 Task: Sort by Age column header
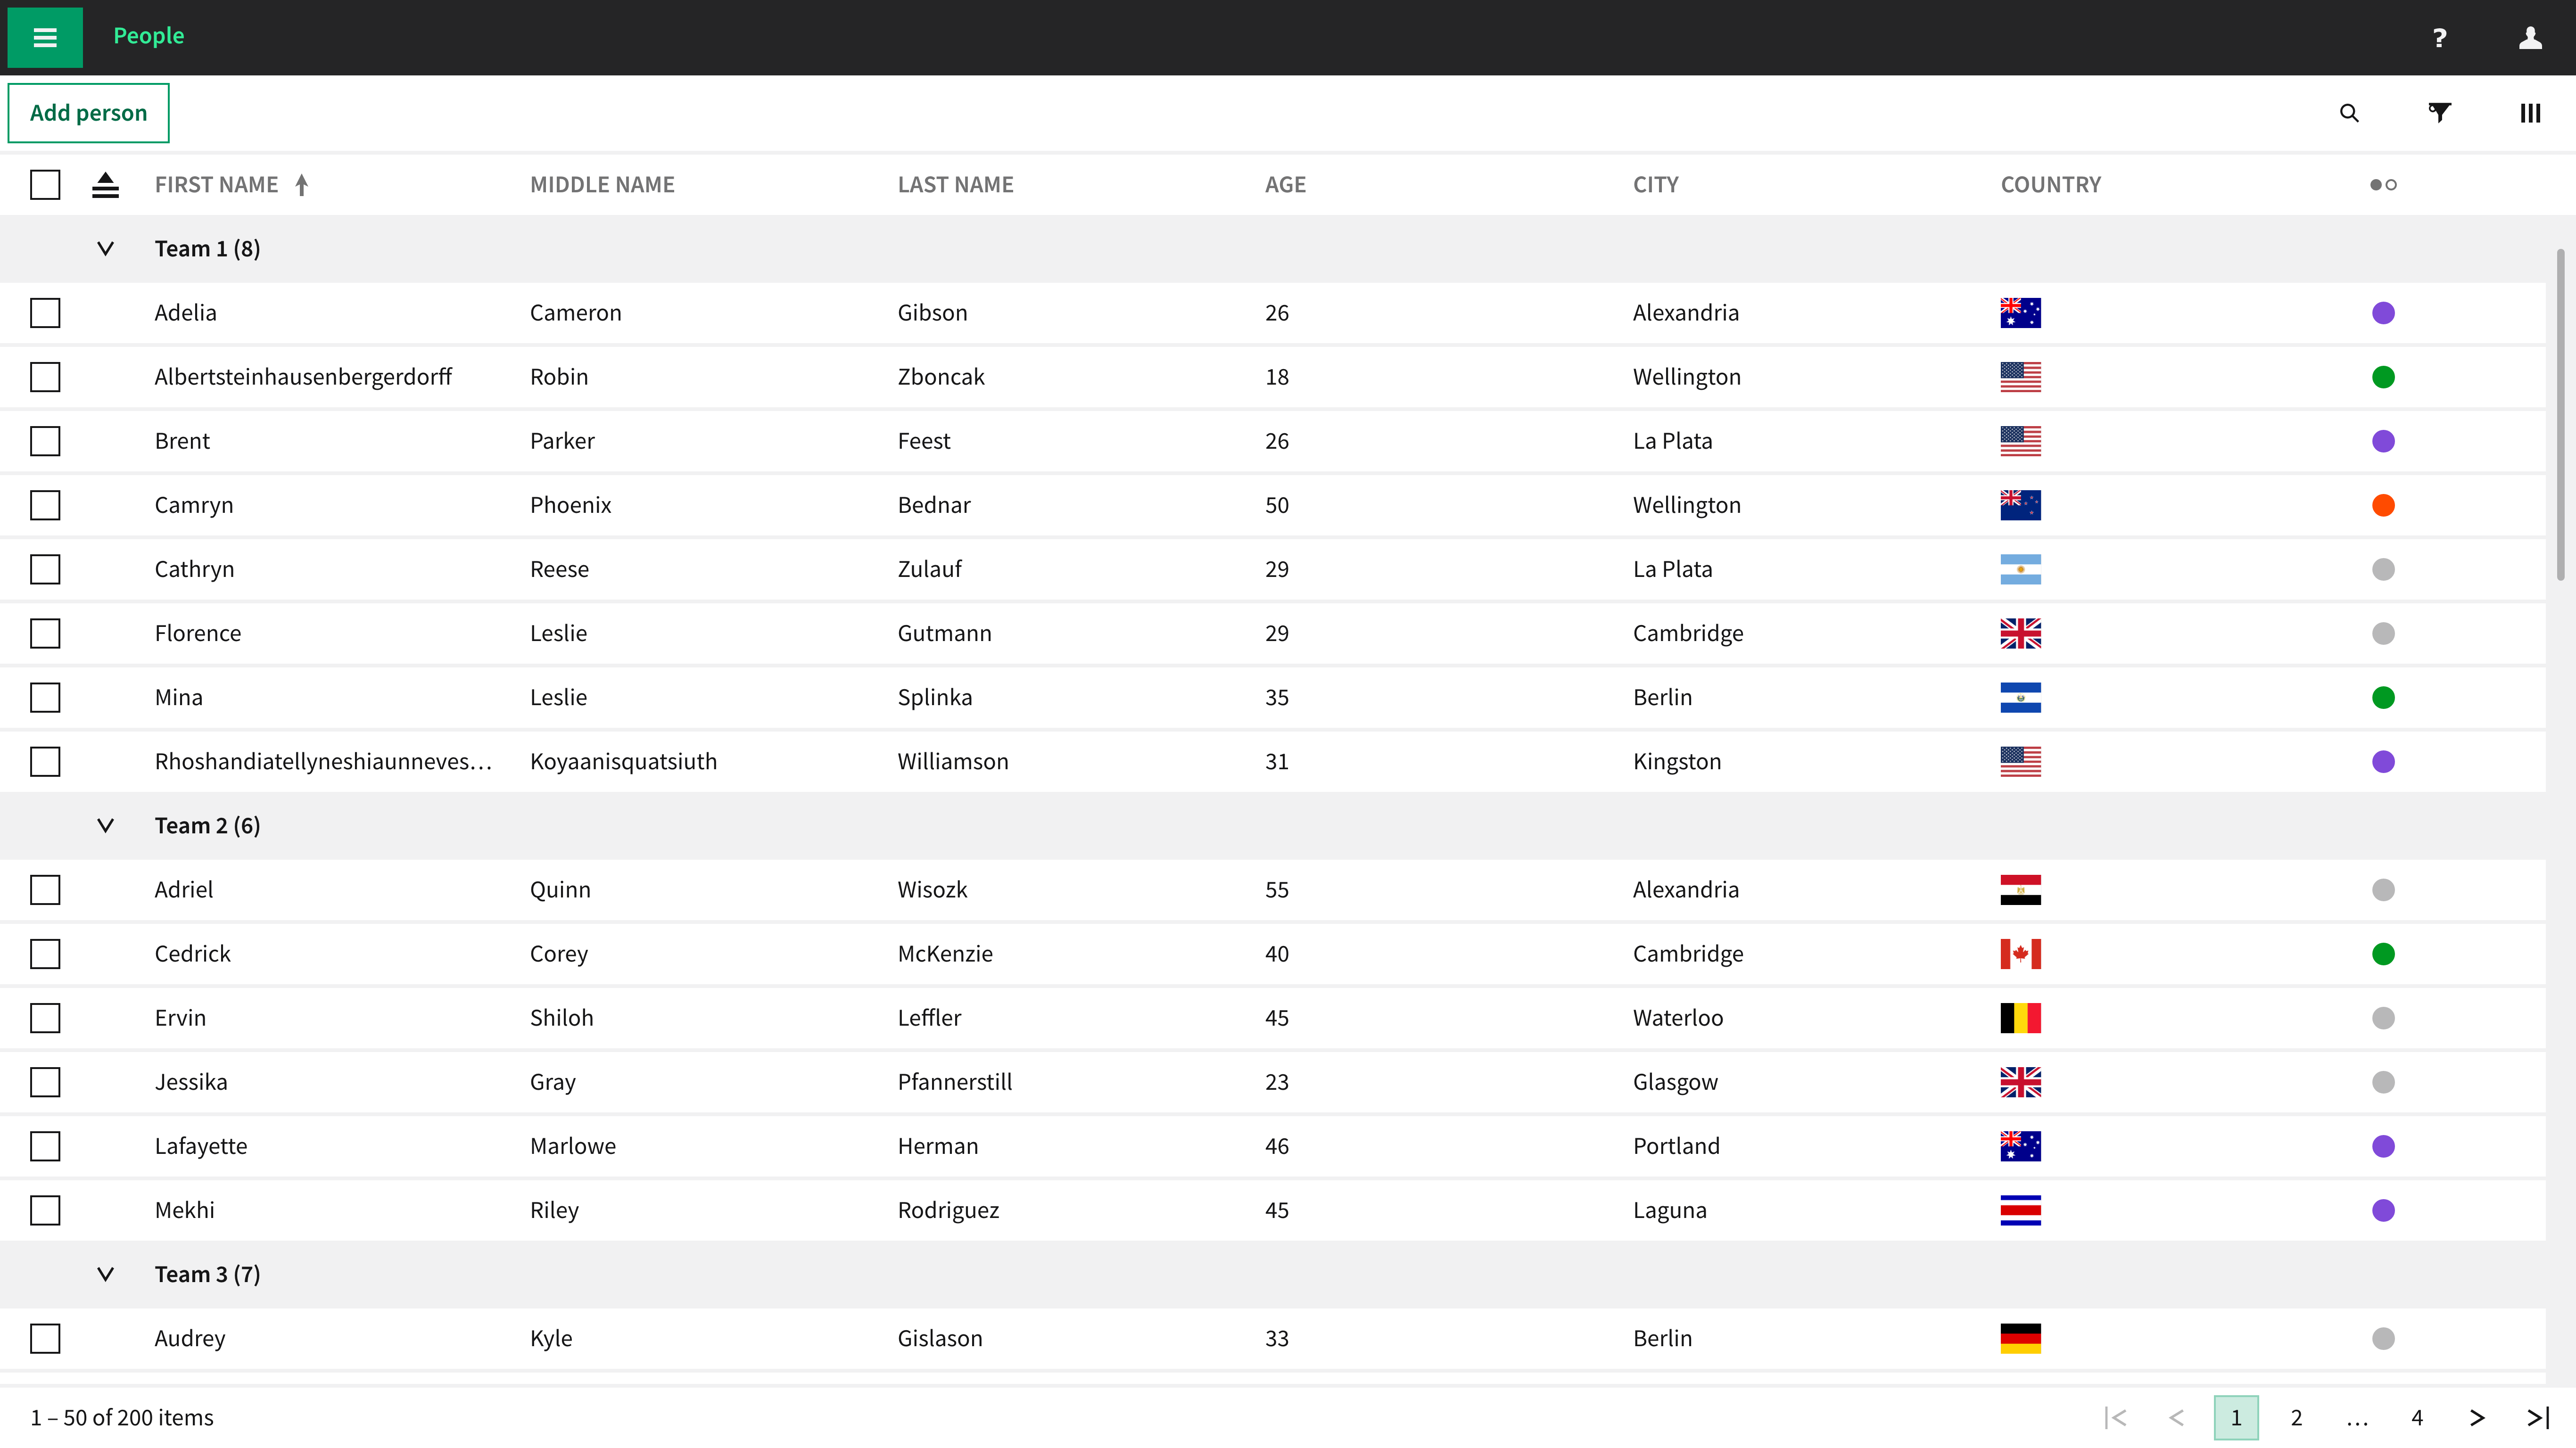(x=1285, y=185)
